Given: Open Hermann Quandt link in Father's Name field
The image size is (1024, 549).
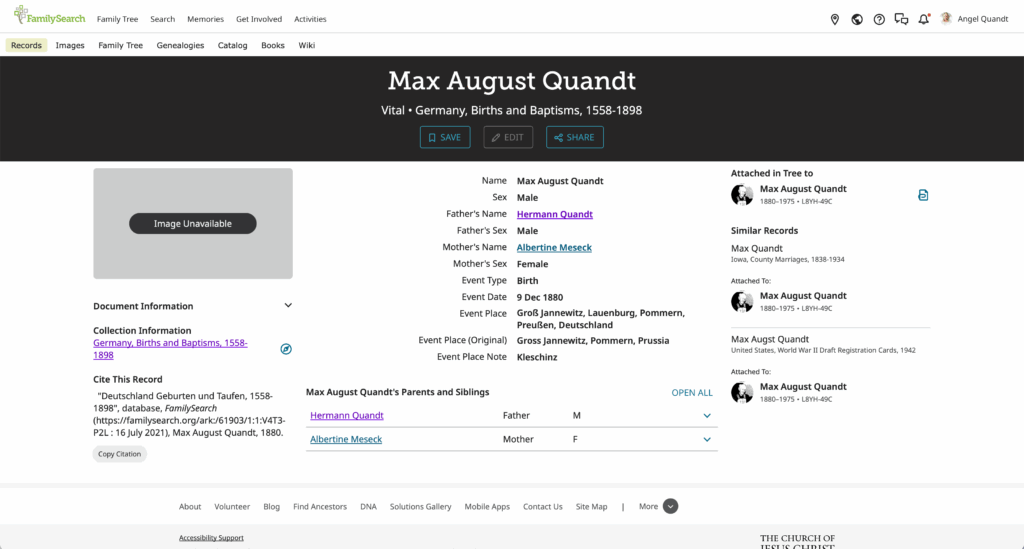Looking at the screenshot, I should pos(554,214).
